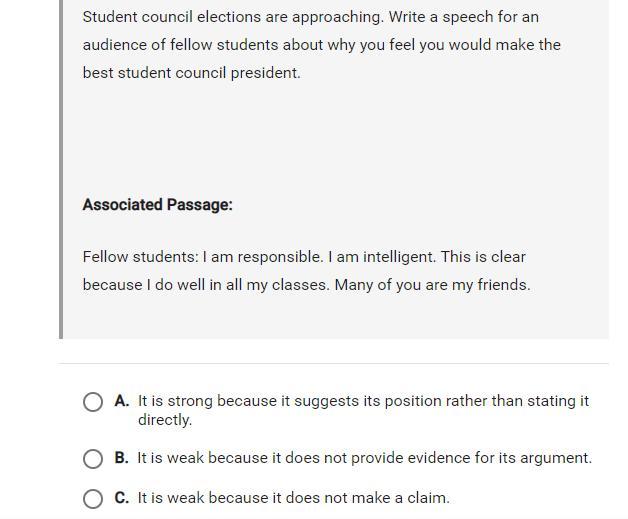Click the word 'directly.' in option A
Viewport: 628px width, 519px height.
click(165, 420)
